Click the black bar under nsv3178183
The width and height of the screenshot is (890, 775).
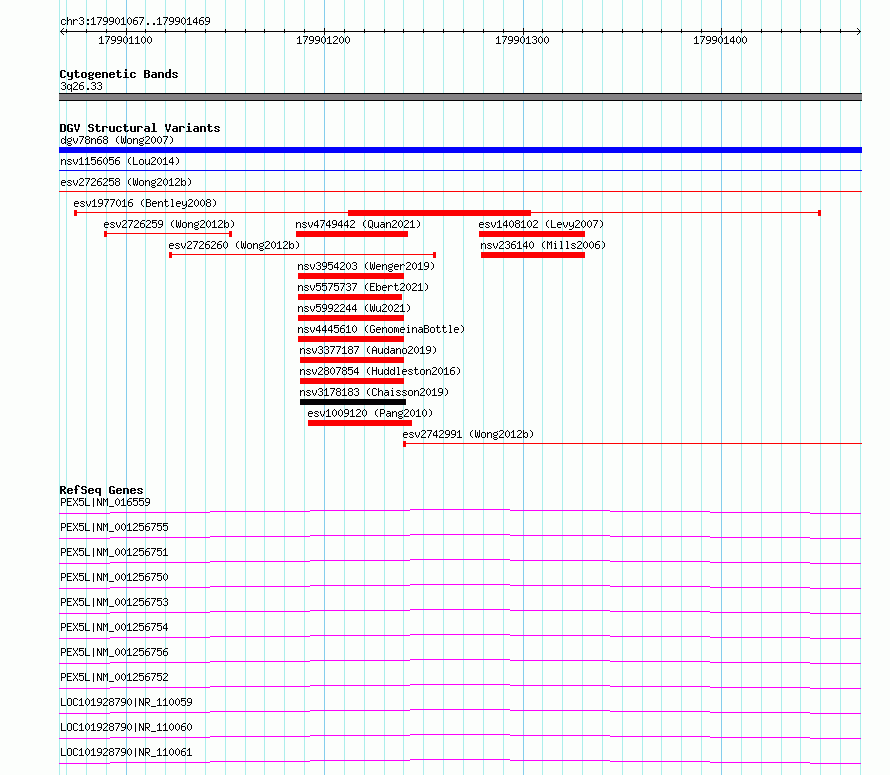(353, 402)
